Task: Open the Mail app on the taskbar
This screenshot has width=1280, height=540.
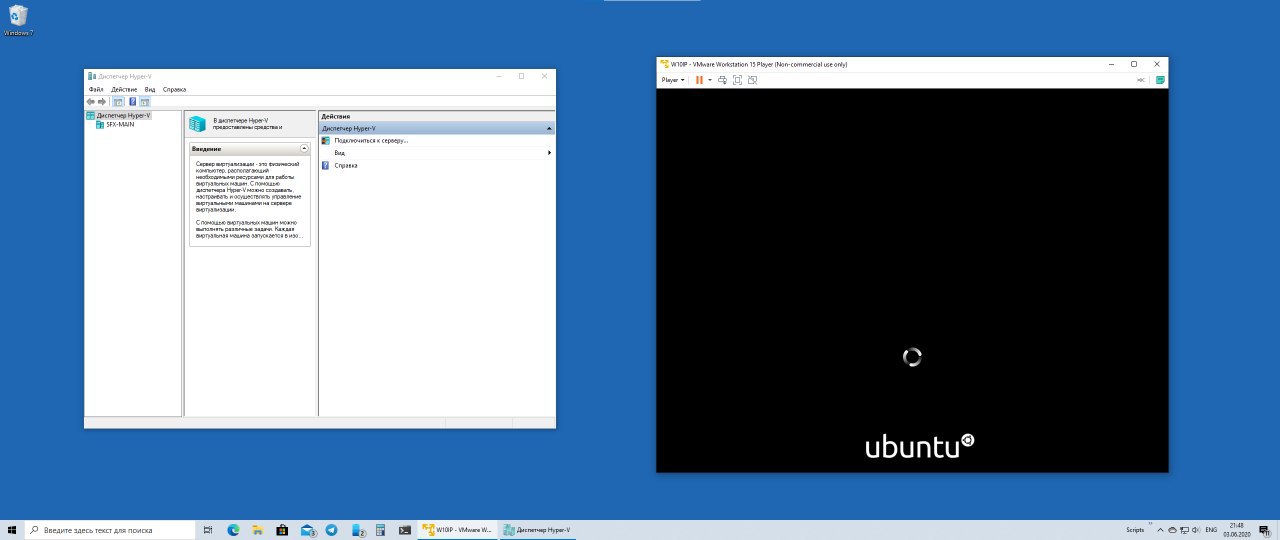Action: [x=308, y=529]
